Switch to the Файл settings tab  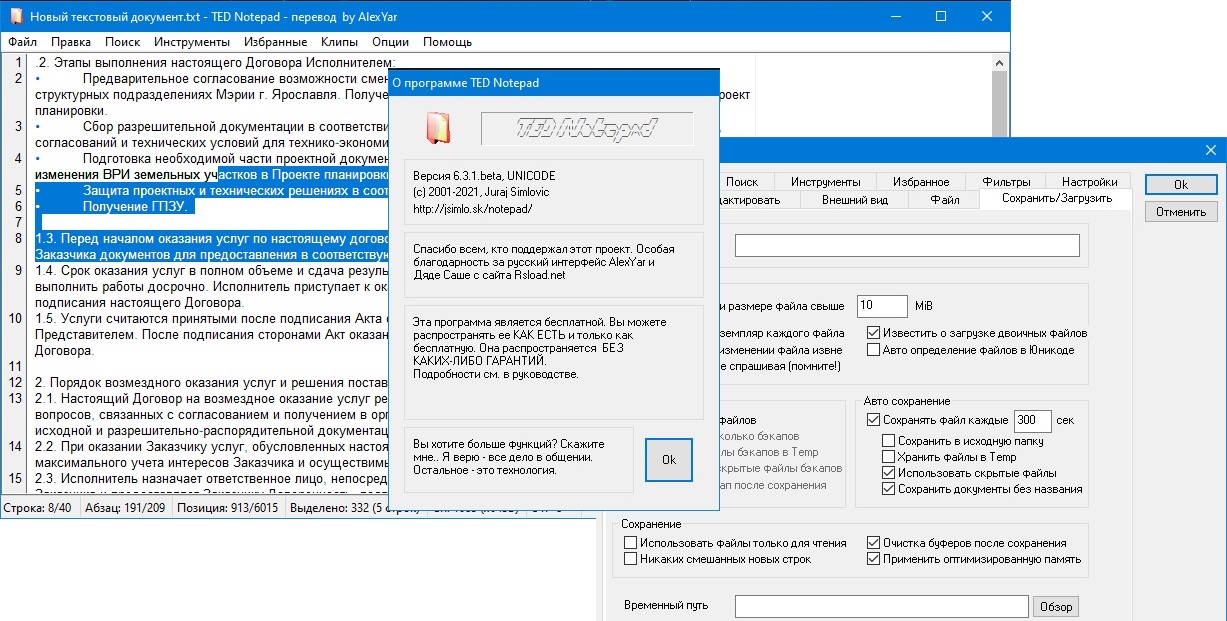point(944,200)
